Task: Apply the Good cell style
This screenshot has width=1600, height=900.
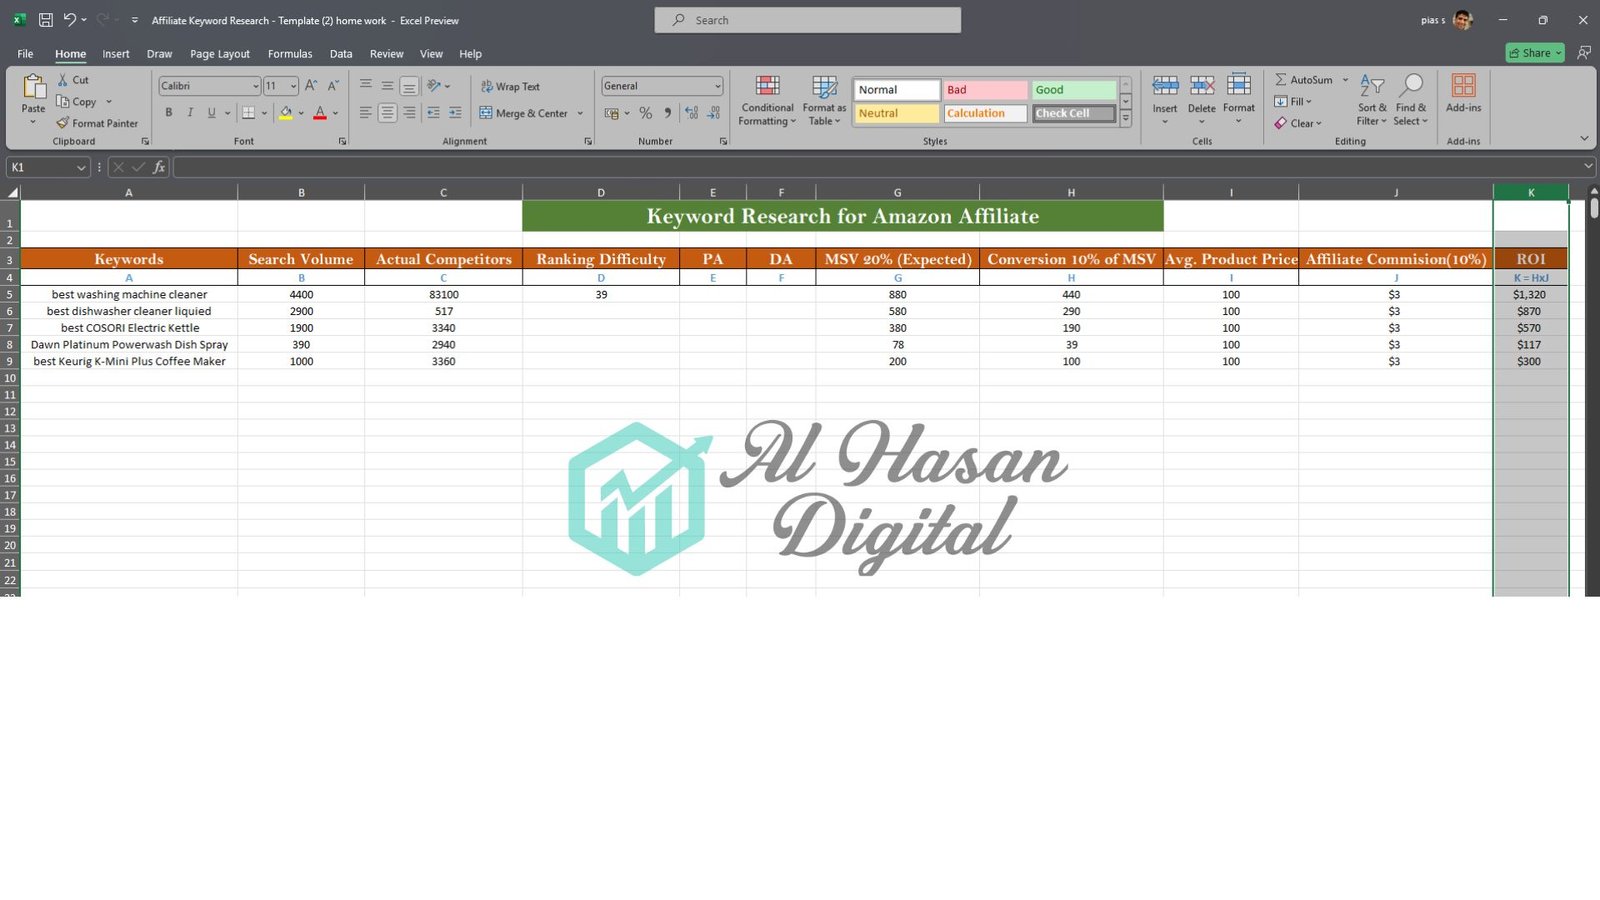Action: (1073, 90)
